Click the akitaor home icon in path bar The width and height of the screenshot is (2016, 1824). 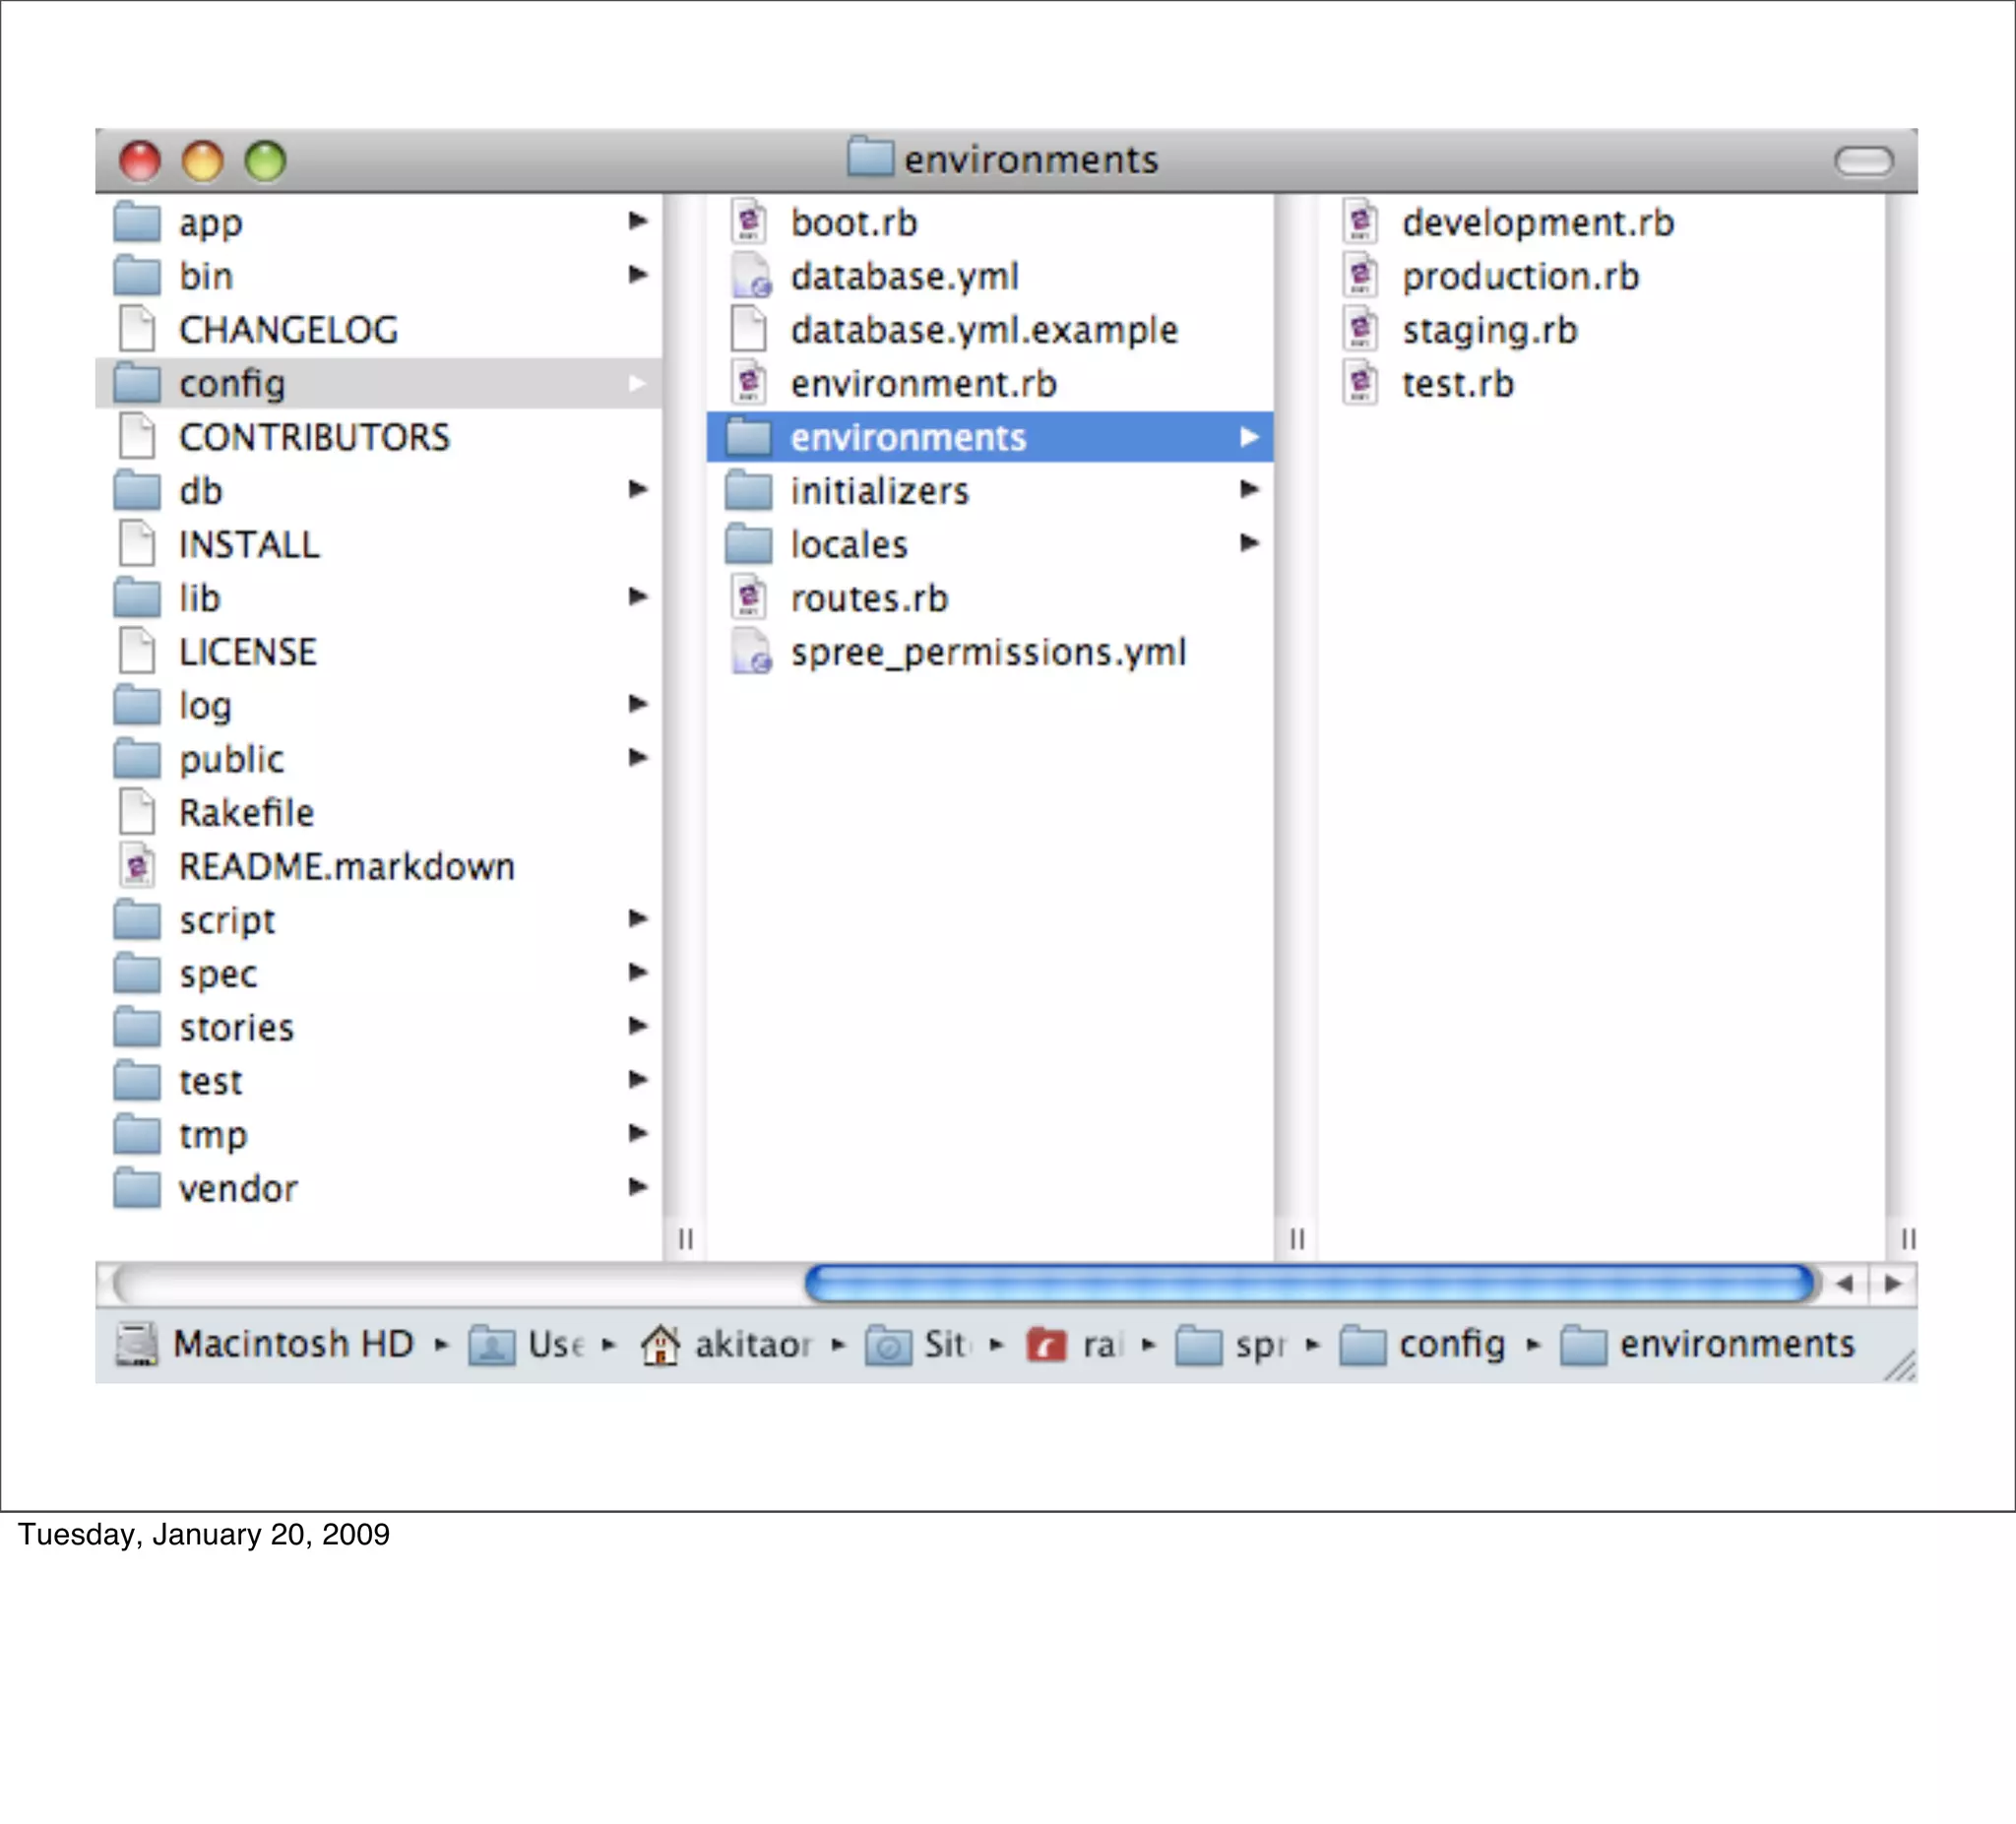tap(660, 1344)
